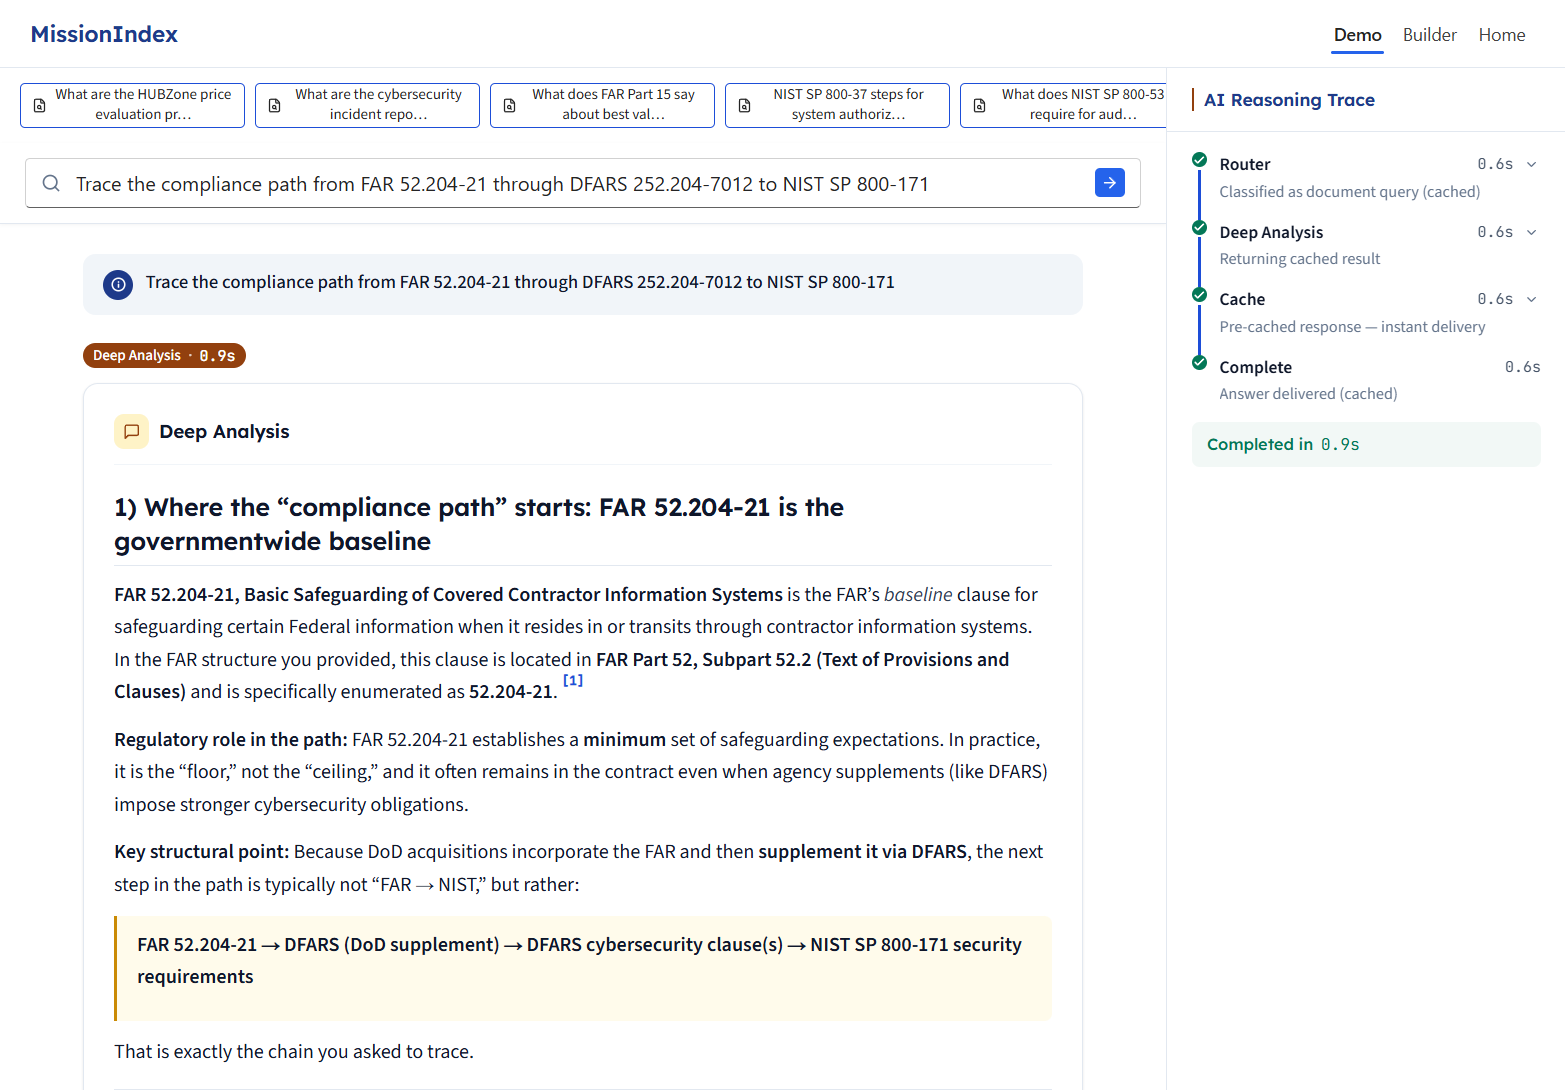1565x1090 pixels.
Task: Open the Builder tab
Action: click(x=1429, y=35)
